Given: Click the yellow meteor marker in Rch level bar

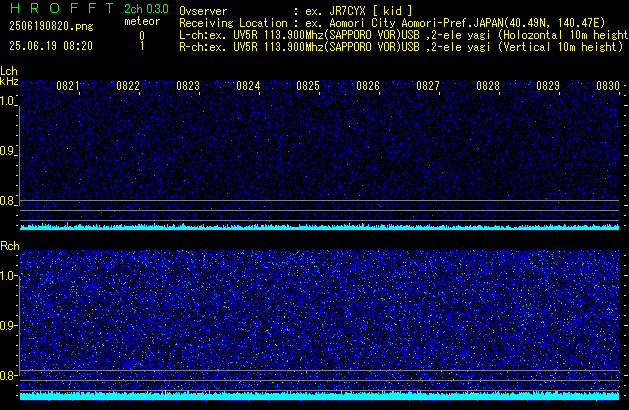Looking at the screenshot, I should (x=166, y=395).
